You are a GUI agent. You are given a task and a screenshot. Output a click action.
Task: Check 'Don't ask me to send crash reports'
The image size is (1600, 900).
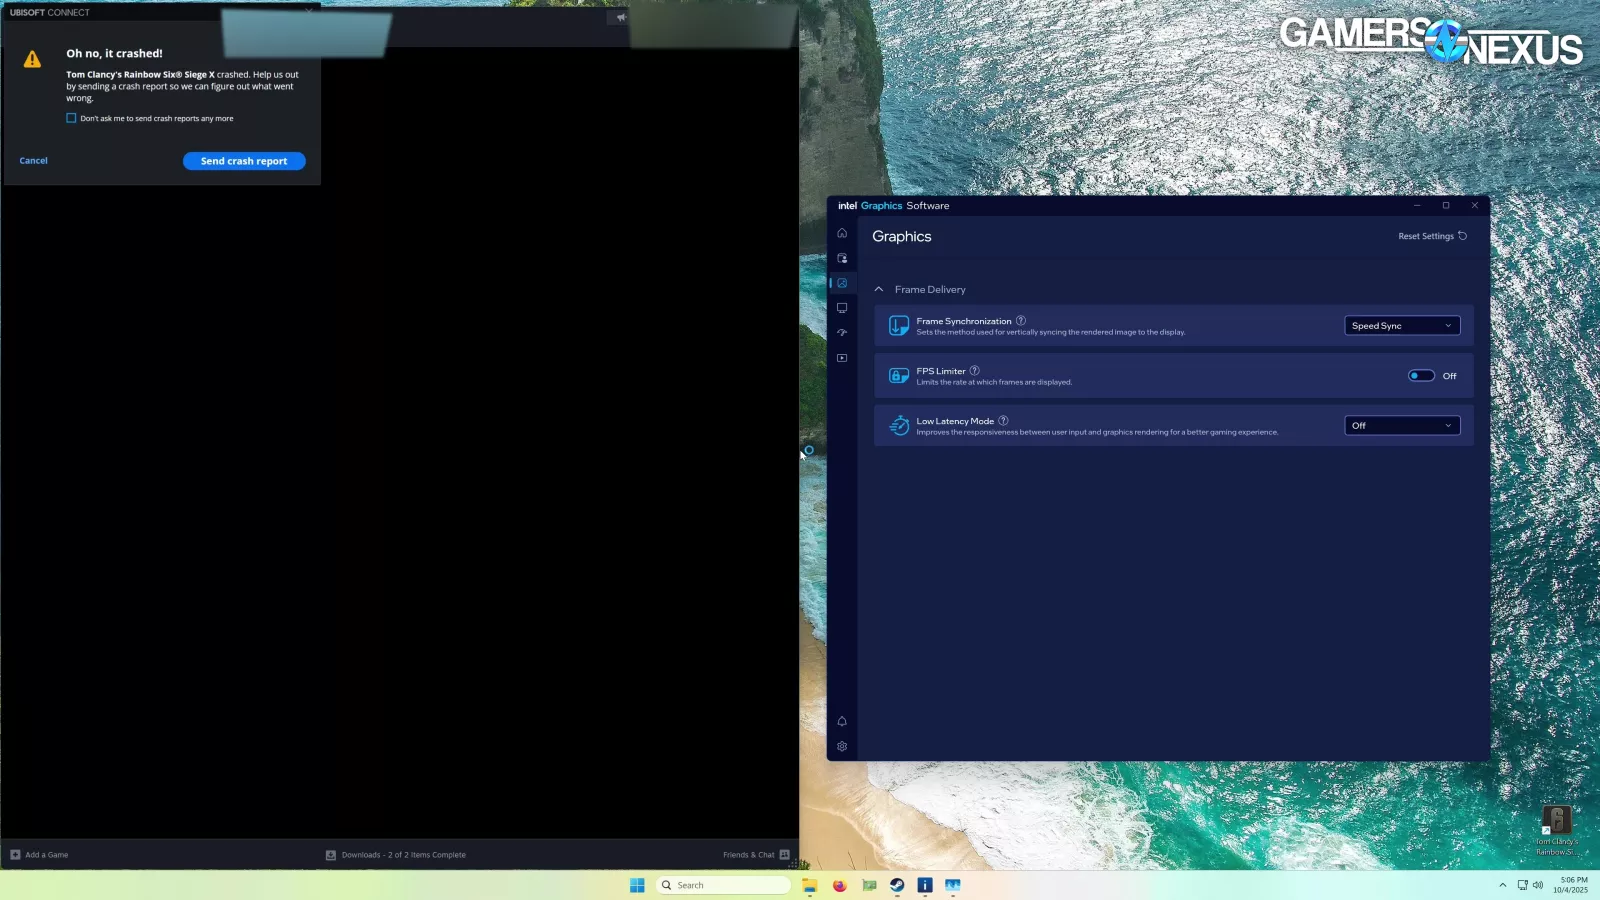pos(71,118)
